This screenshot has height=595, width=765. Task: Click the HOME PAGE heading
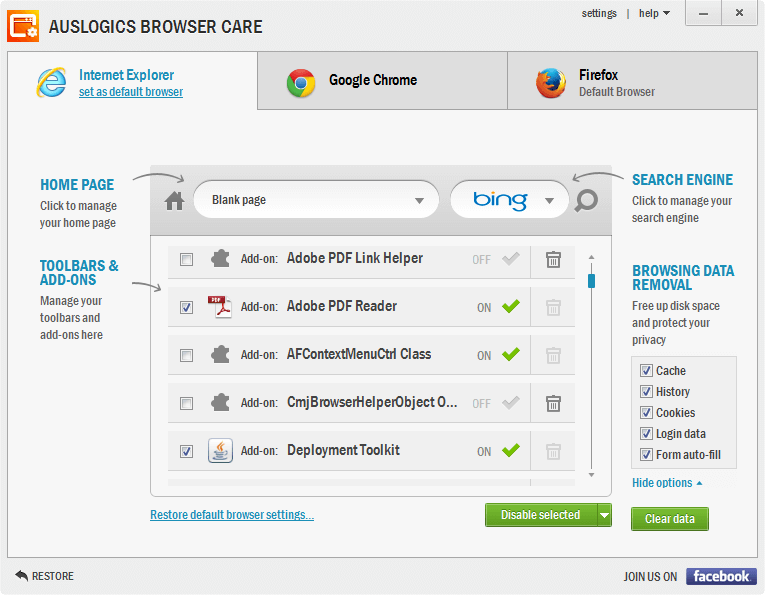pos(77,185)
